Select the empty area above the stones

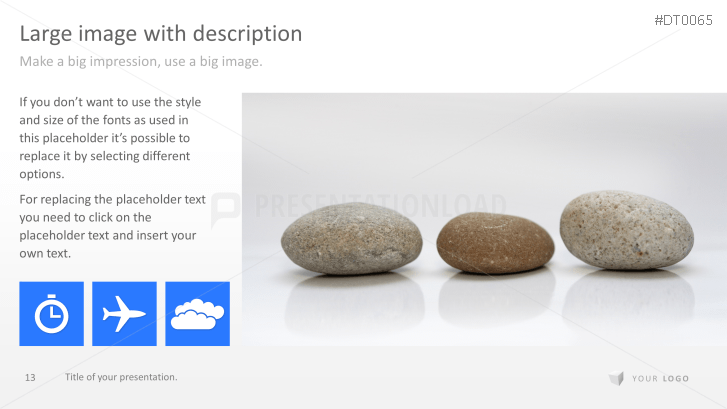[x=484, y=139]
